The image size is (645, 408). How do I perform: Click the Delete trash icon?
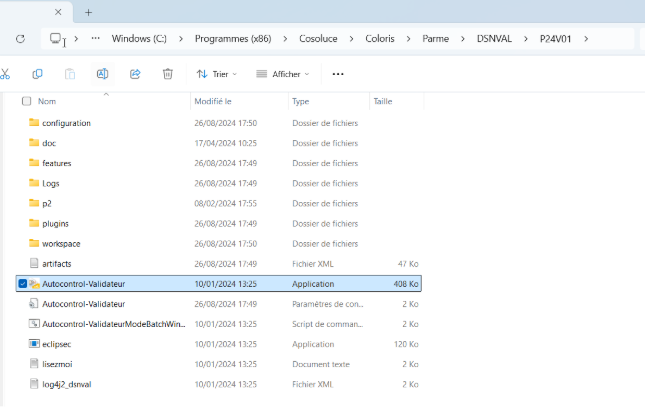tap(168, 74)
